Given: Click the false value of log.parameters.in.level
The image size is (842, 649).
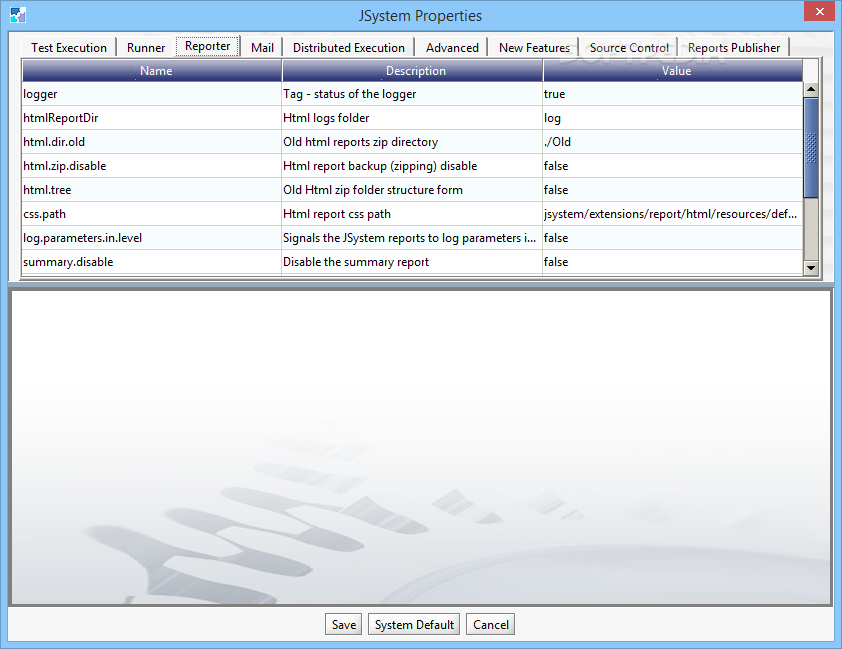Looking at the screenshot, I should click(673, 238).
